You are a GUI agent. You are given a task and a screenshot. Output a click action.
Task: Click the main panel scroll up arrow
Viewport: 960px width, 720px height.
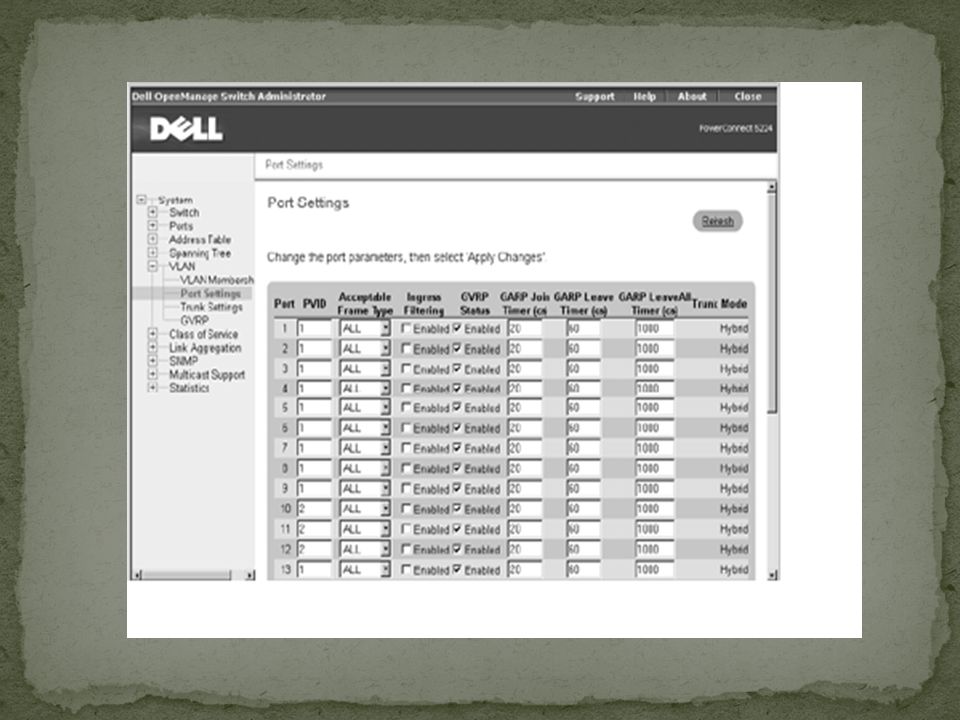click(x=772, y=187)
